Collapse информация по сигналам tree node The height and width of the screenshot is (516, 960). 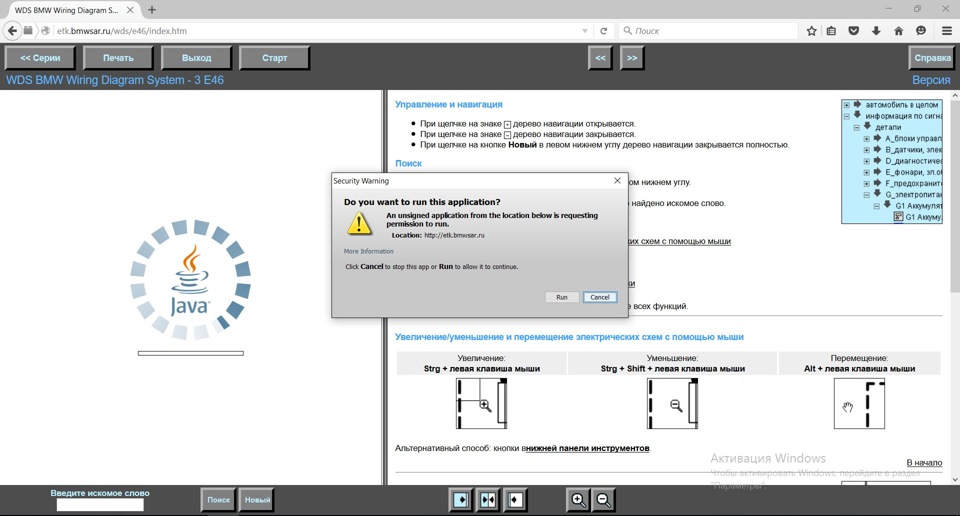coord(847,116)
